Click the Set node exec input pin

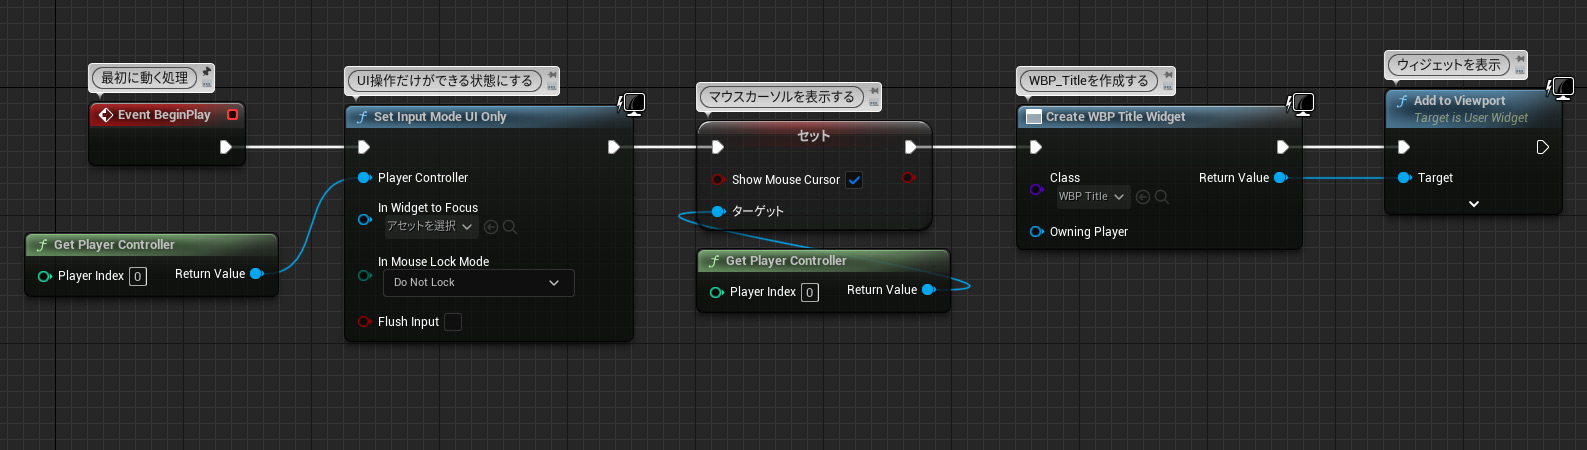tap(717, 147)
